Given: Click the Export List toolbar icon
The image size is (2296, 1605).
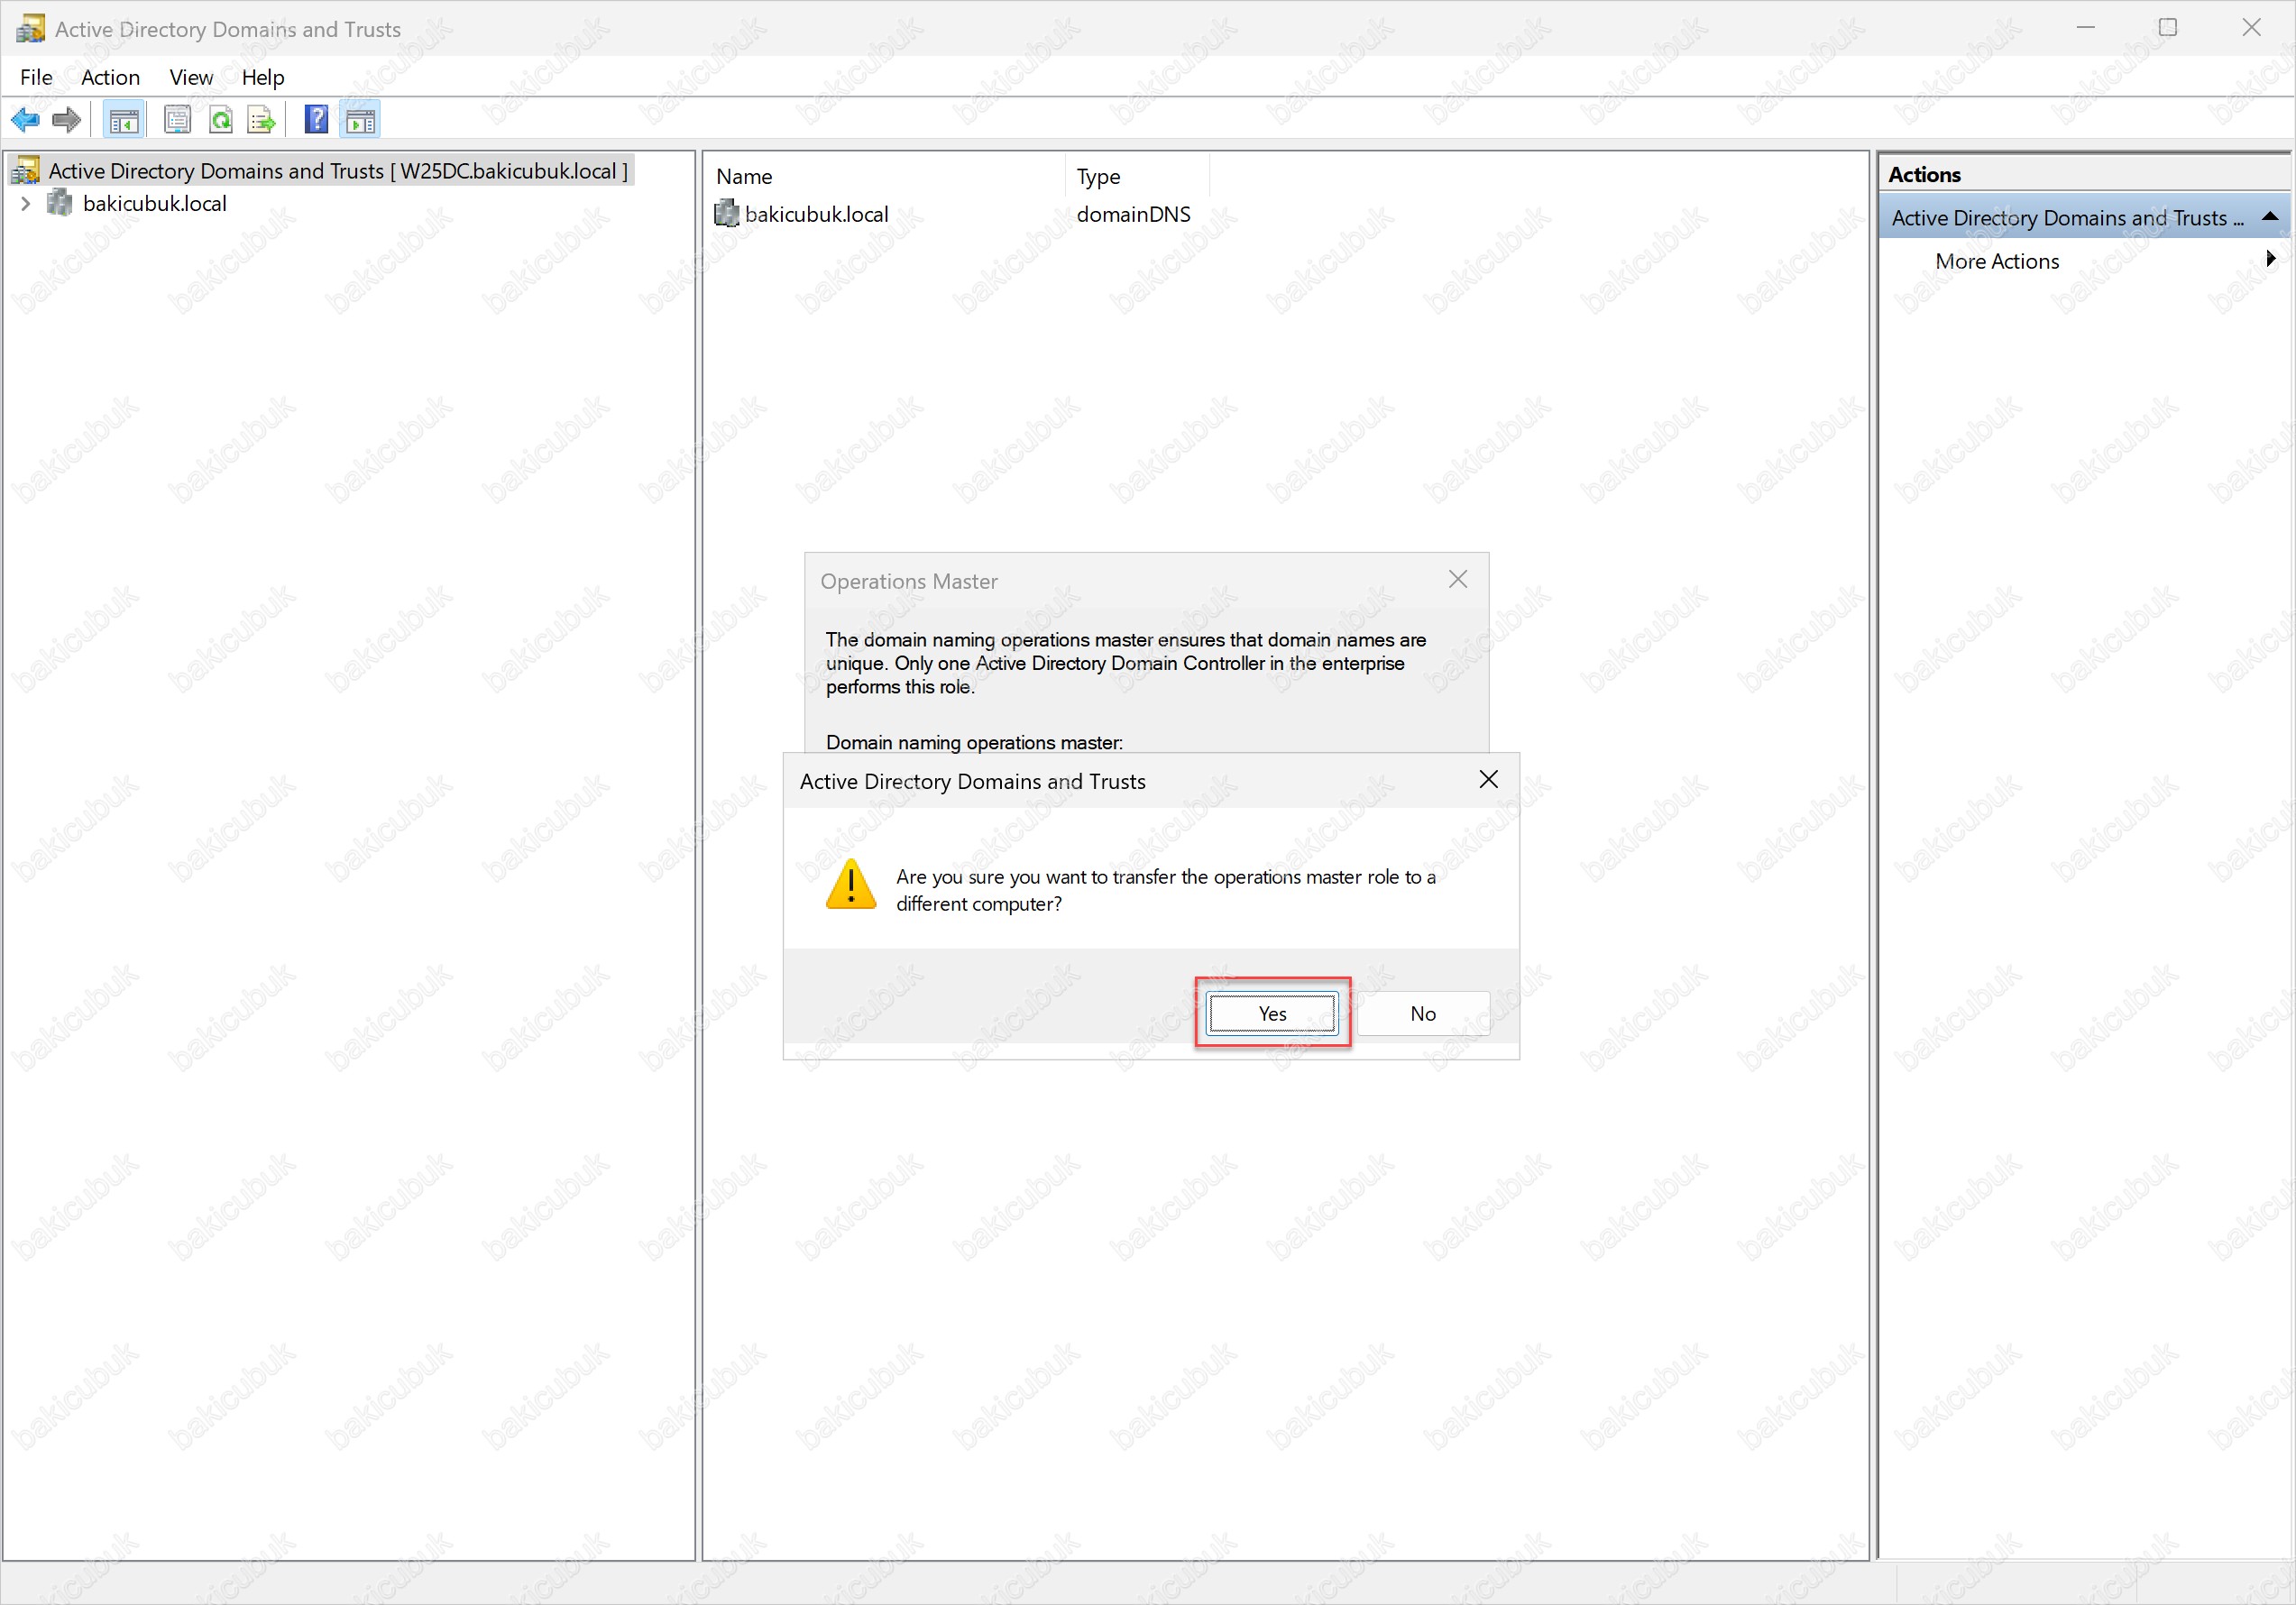Looking at the screenshot, I should [x=261, y=120].
